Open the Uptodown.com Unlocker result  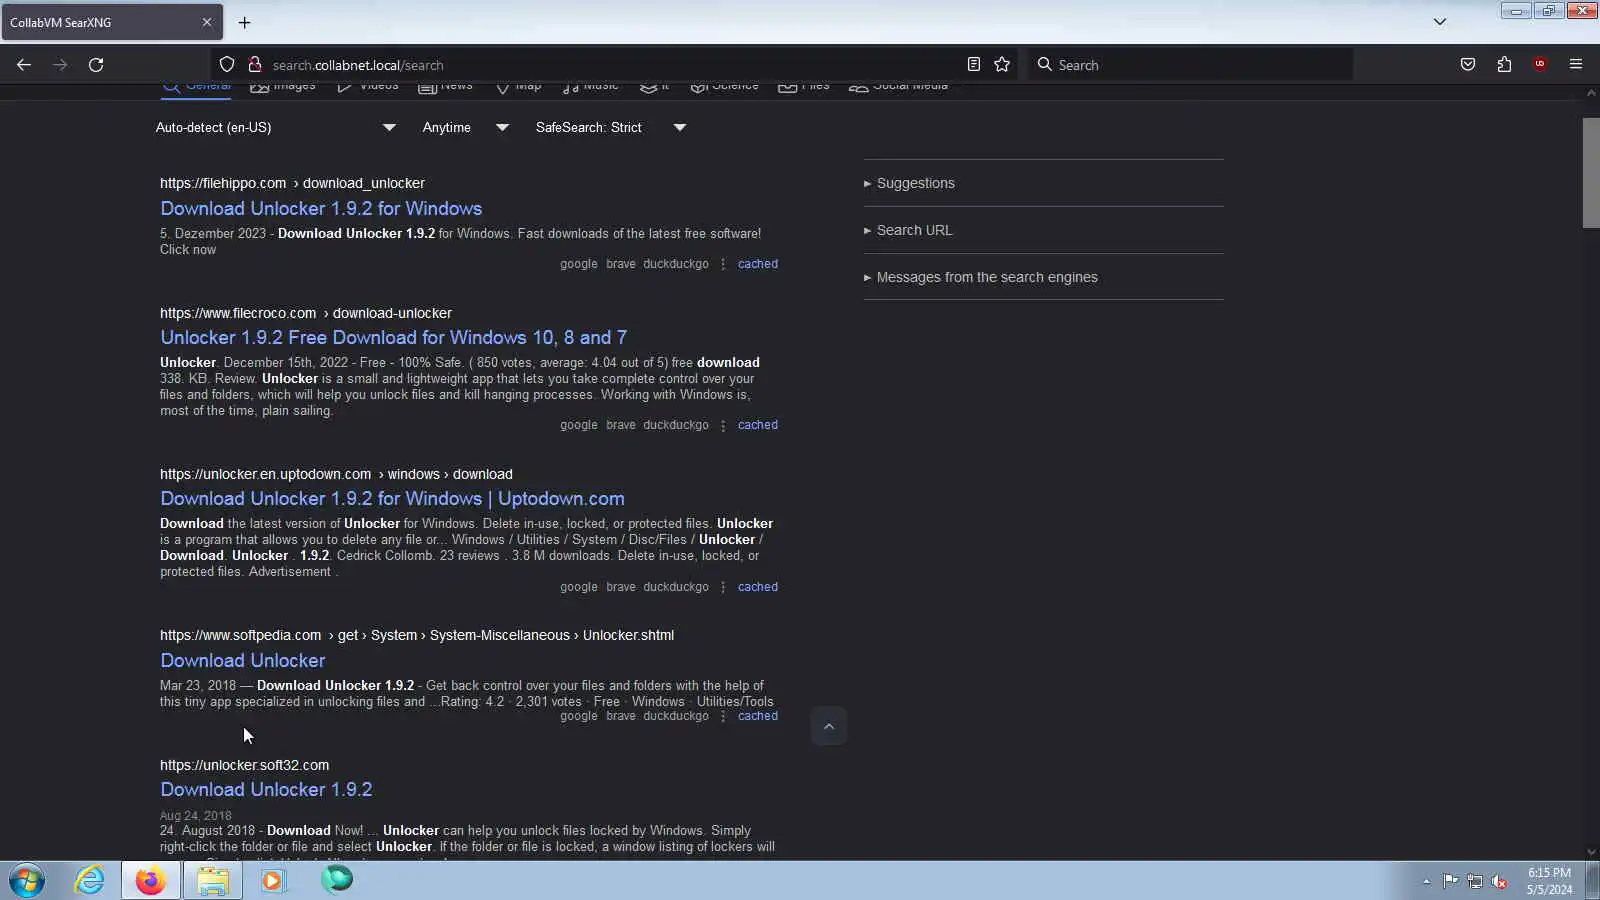[392, 498]
